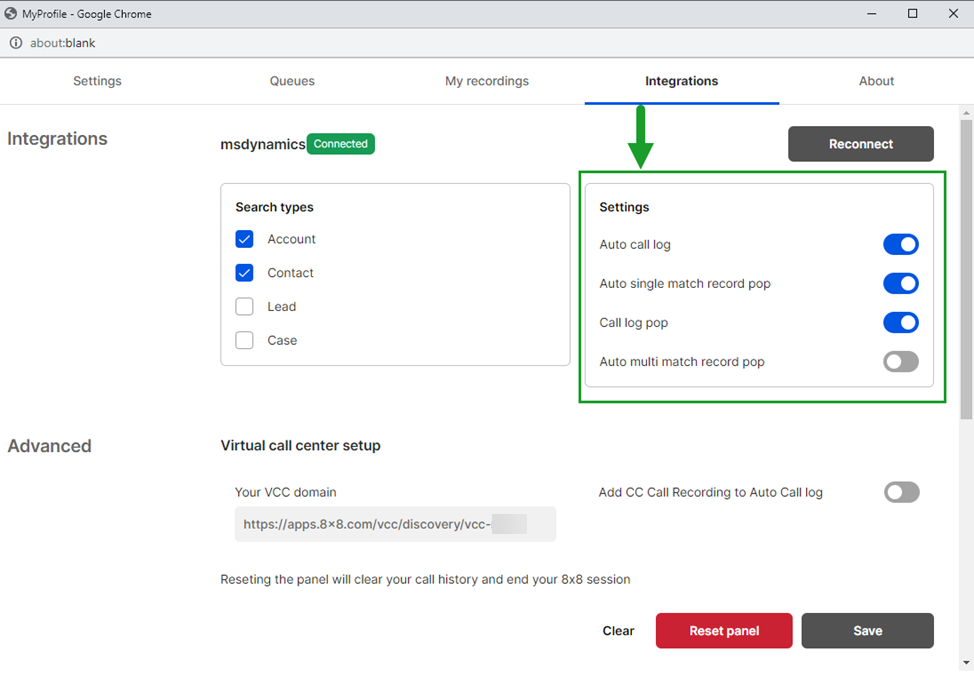This screenshot has height=700, width=974.
Task: Save the integration settings
Action: tap(867, 630)
